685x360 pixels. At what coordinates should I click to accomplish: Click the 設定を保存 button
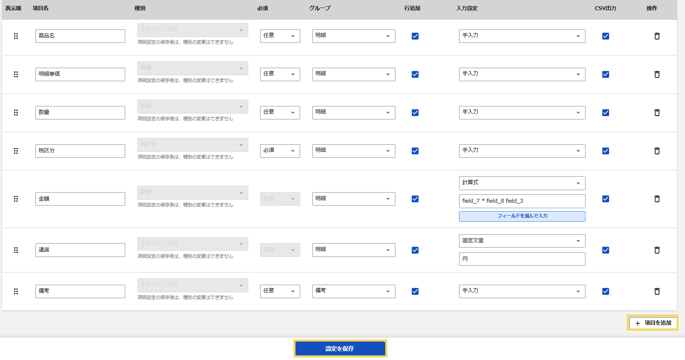tap(340, 349)
